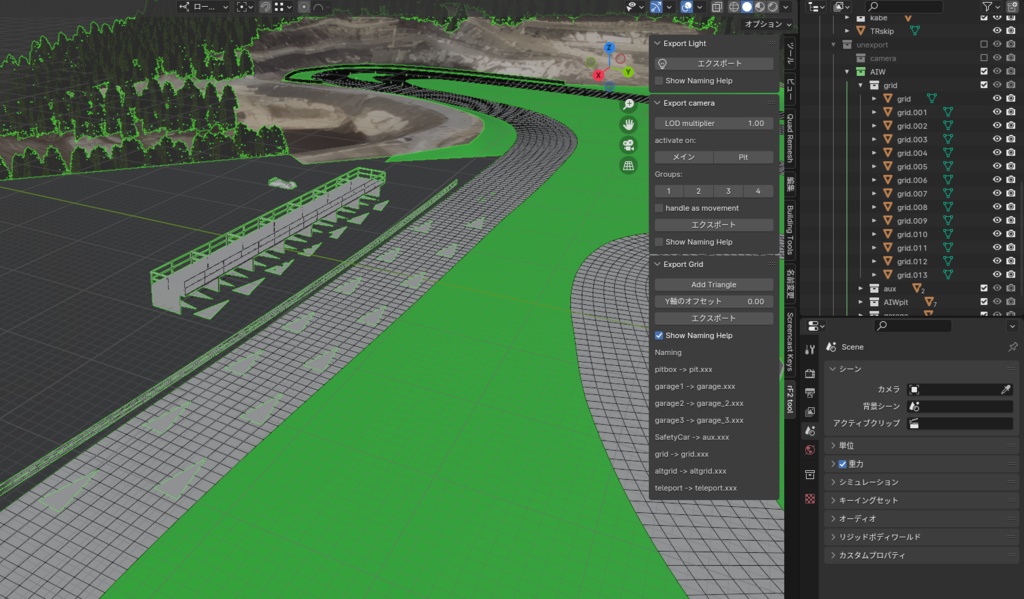Expand 単位 units section
This screenshot has height=599, width=1024.
tap(833, 445)
